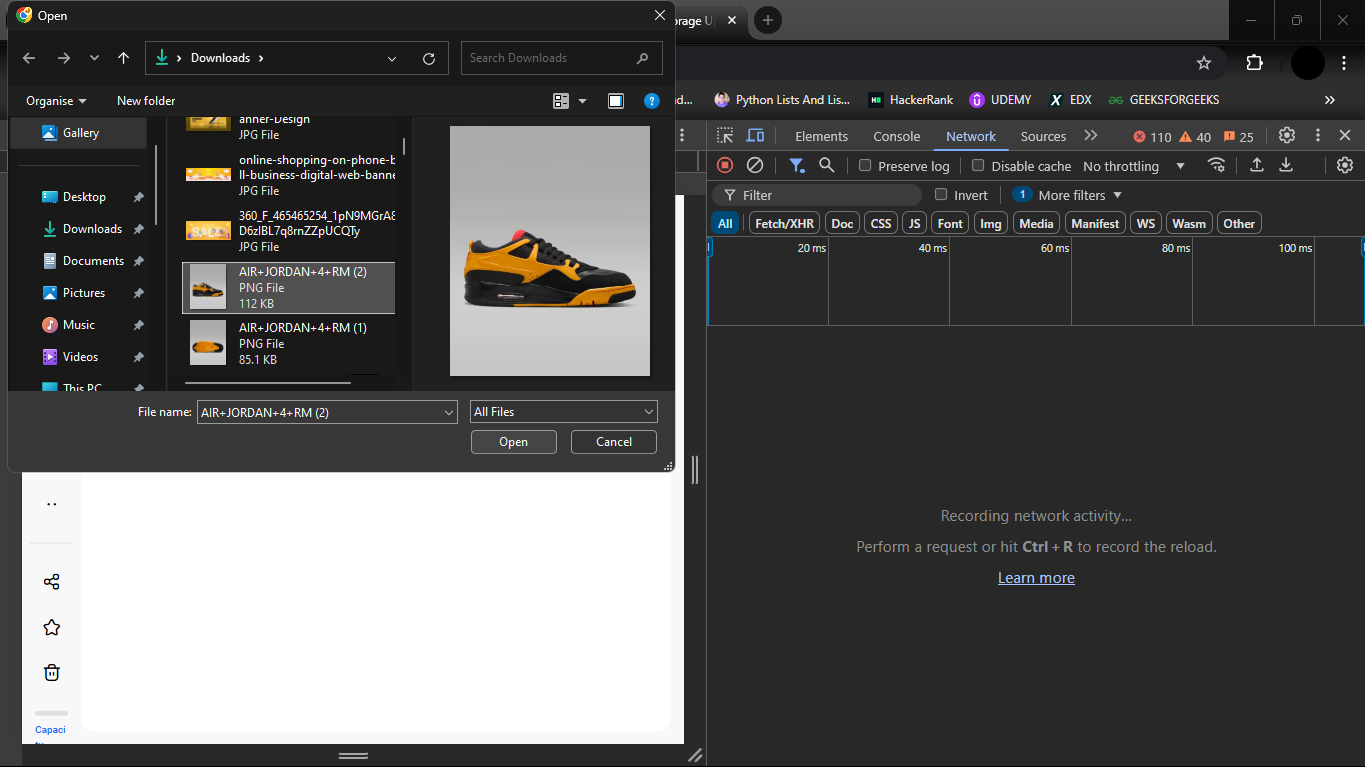Export the network log as HAR
The width and height of the screenshot is (1365, 767).
point(1286,165)
